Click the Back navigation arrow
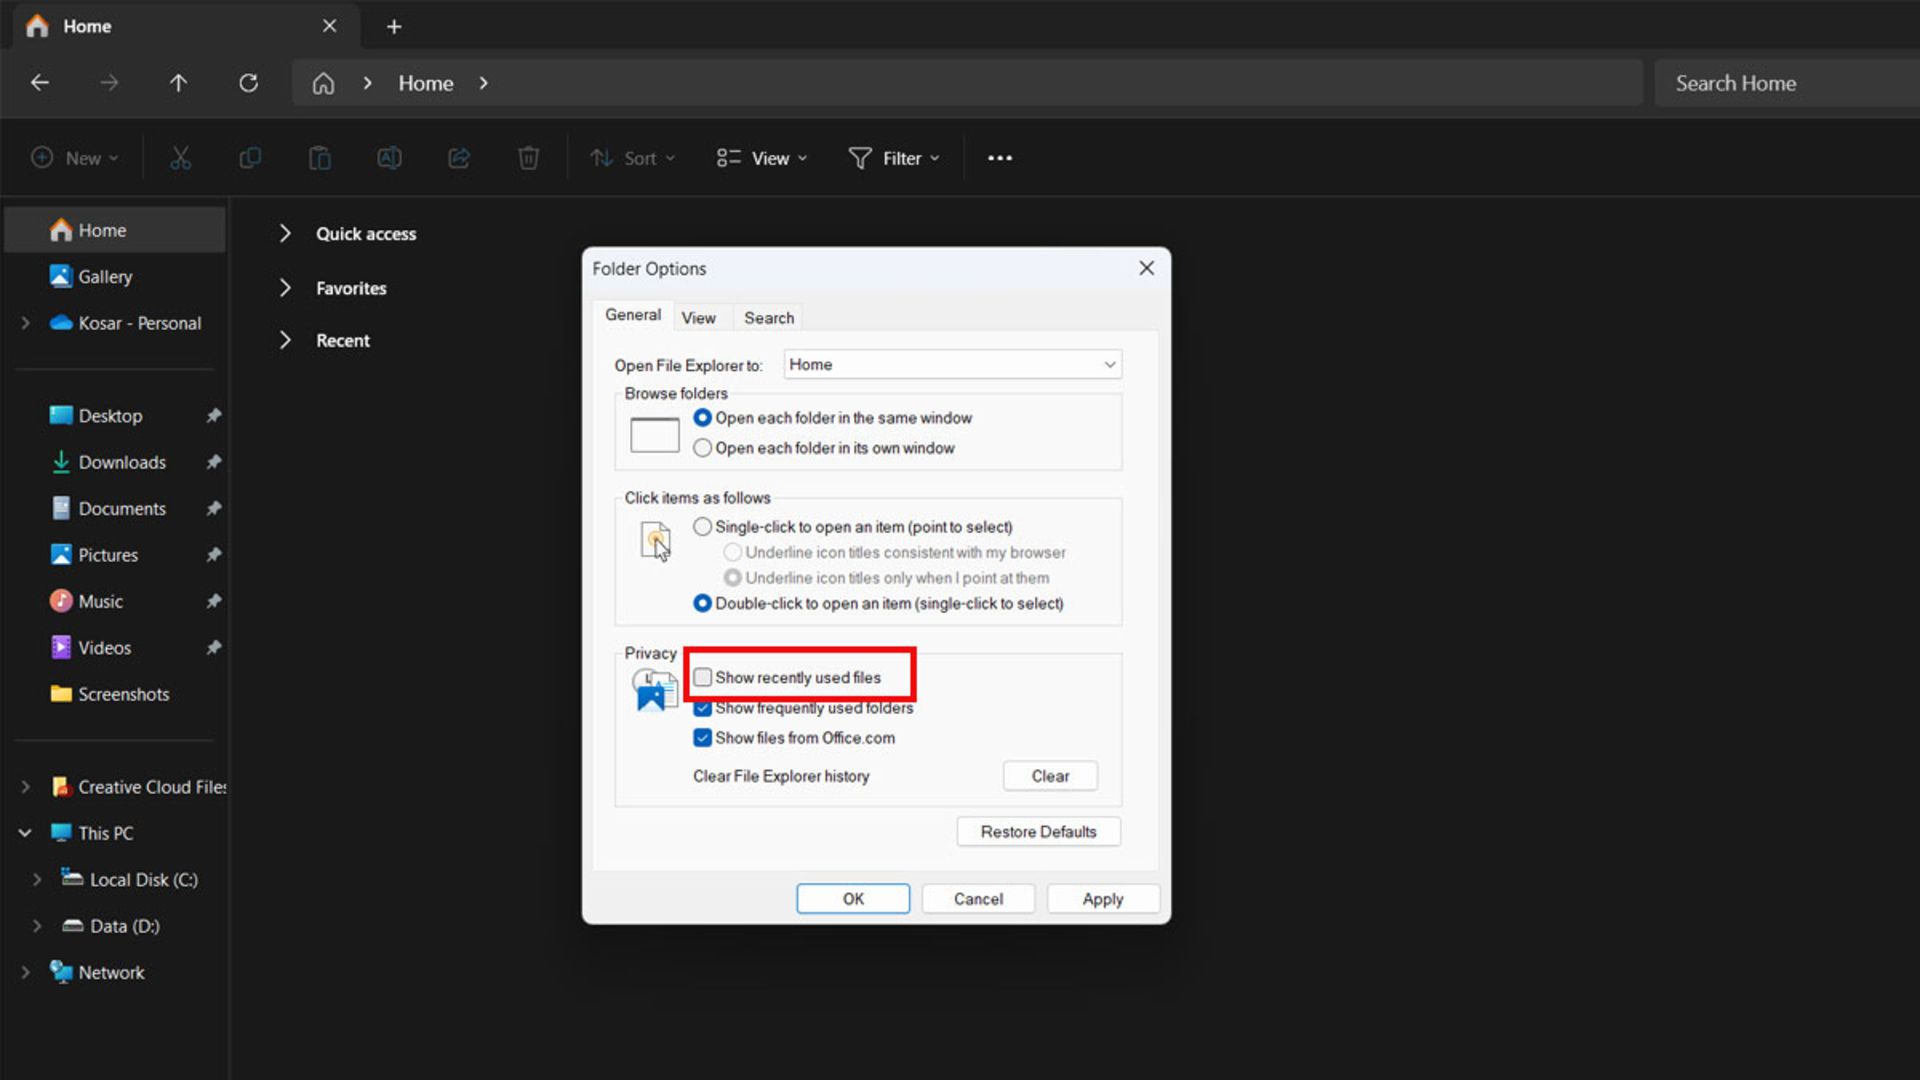This screenshot has width=1920, height=1080. click(x=40, y=83)
